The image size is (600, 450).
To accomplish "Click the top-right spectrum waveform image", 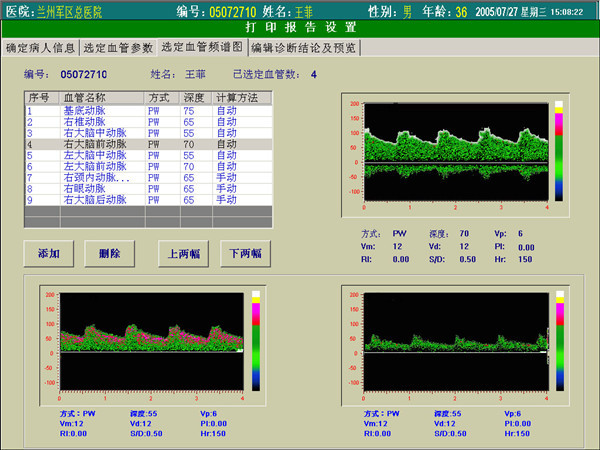I will click(456, 150).
